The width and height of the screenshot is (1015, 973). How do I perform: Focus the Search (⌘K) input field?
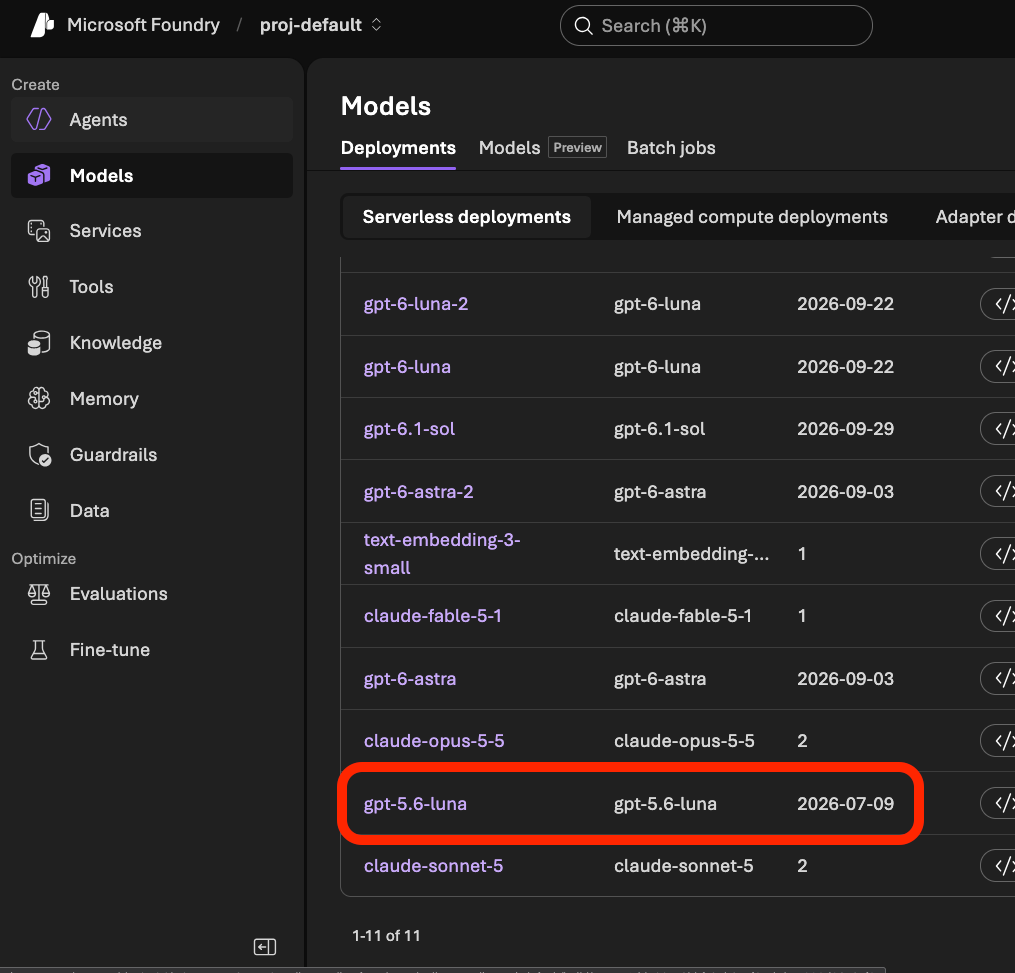[x=716, y=26]
